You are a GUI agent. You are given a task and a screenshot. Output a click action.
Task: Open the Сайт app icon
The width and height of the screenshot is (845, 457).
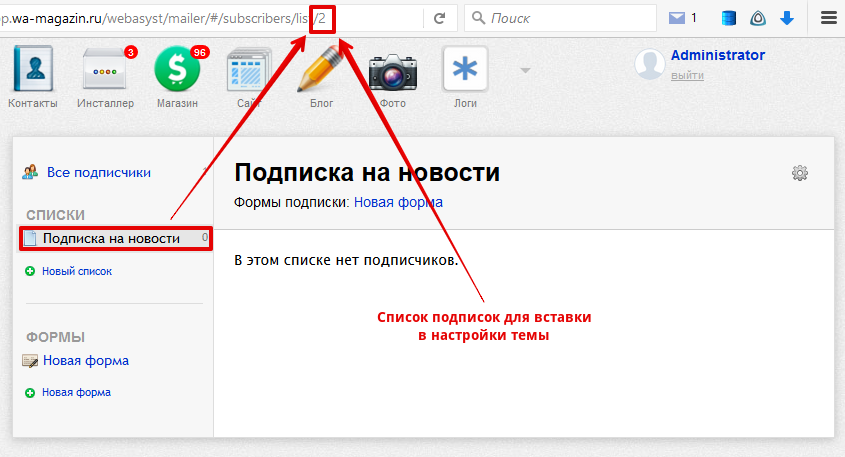pos(249,69)
